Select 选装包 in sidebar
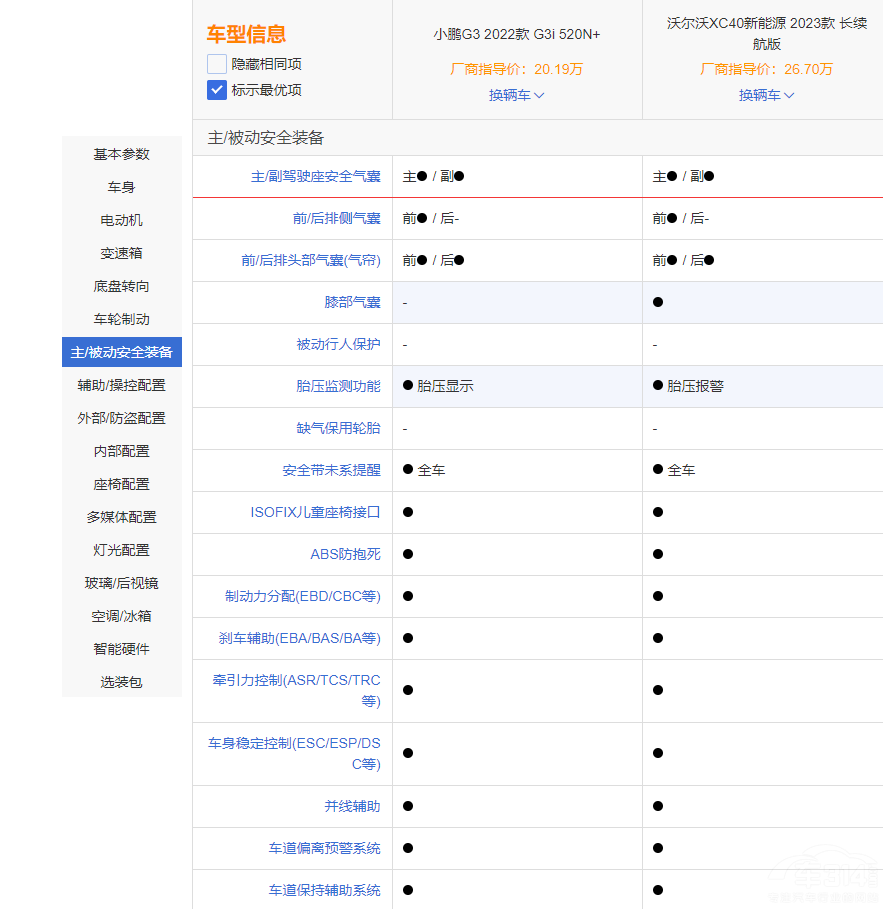This screenshot has width=883, height=909. click(x=122, y=682)
